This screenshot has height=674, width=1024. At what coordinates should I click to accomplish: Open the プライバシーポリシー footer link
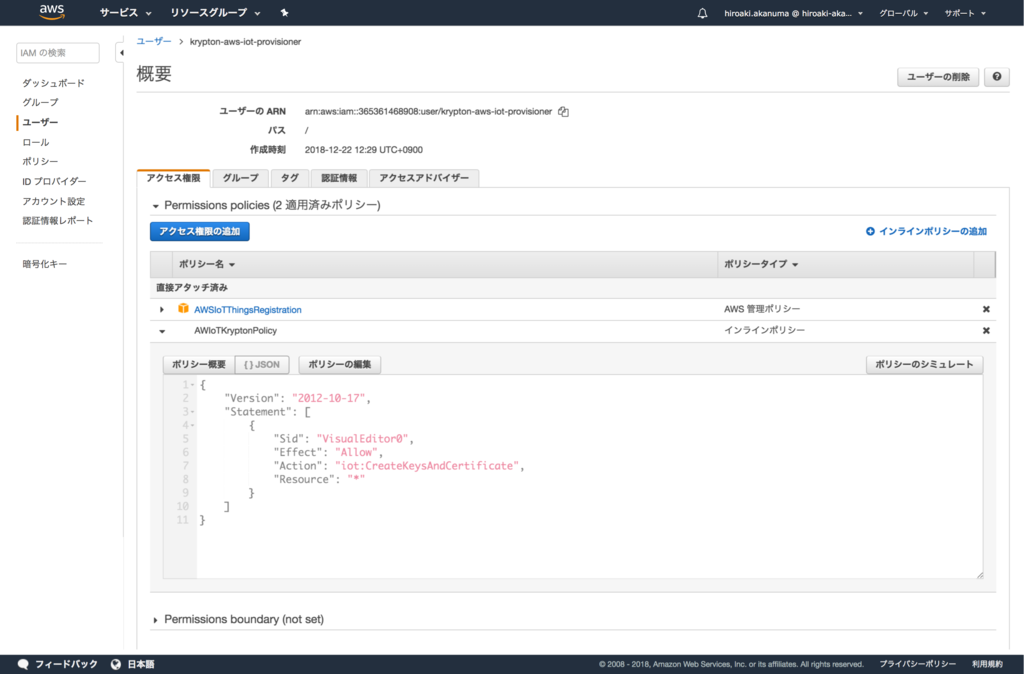coord(917,664)
